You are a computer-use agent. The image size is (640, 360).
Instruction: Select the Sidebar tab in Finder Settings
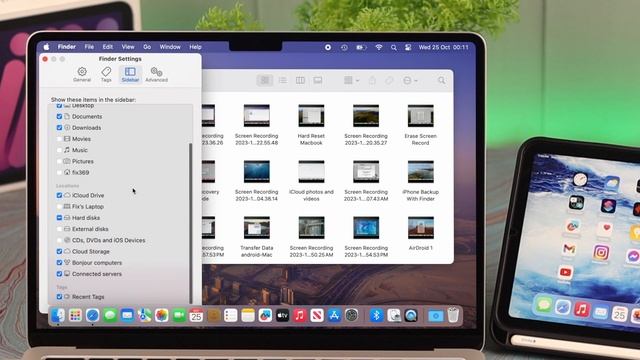[x=130, y=74]
